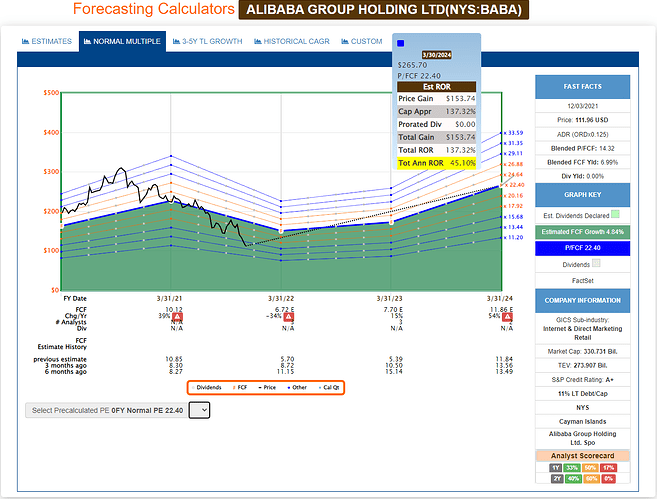This screenshot has height=499, width=657.
Task: Click the 0FY Normal PE 22.40 field
Action: (x=106, y=410)
